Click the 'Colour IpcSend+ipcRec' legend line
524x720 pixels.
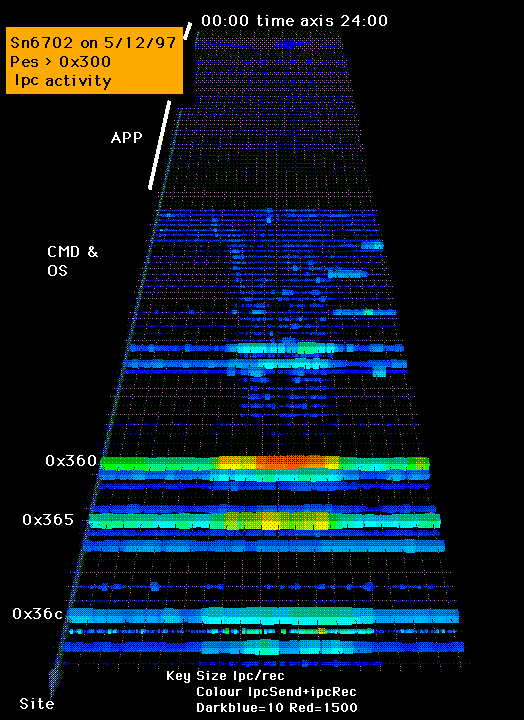tap(276, 692)
